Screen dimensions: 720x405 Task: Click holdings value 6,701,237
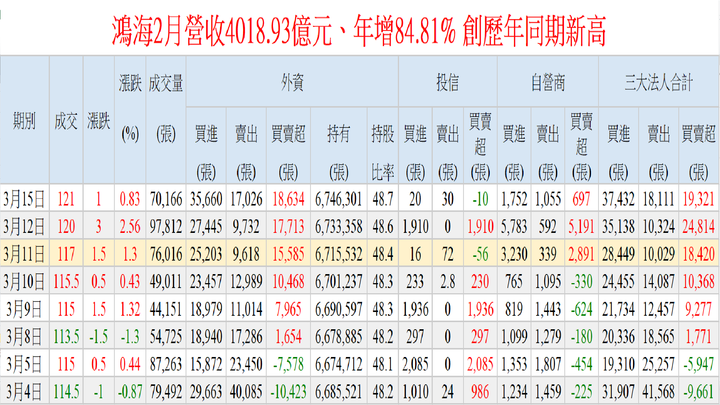click(x=338, y=281)
